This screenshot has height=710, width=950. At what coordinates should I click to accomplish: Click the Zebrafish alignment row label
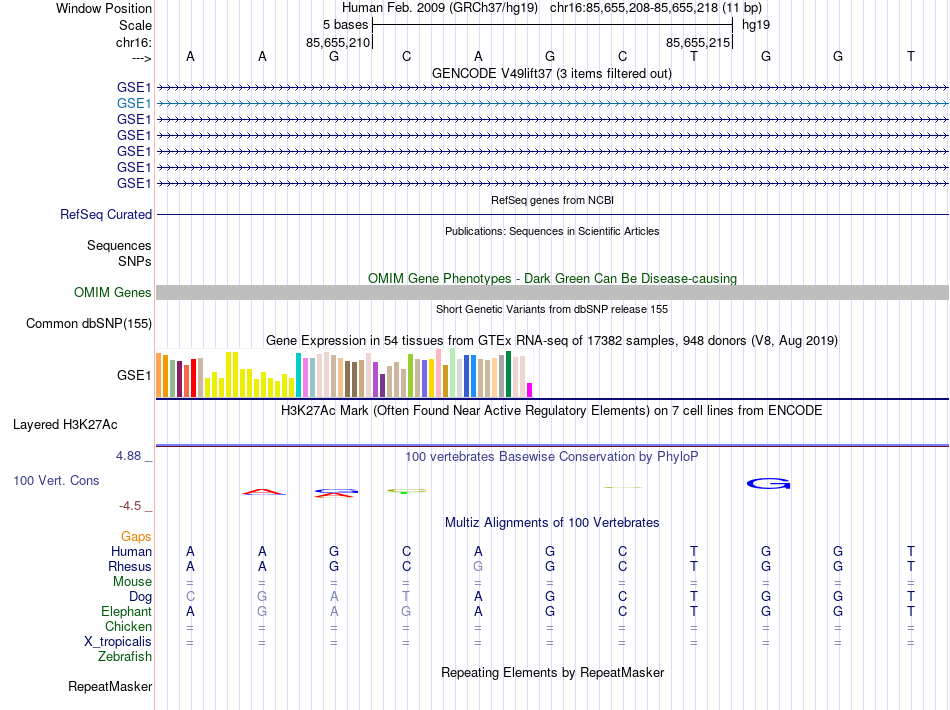125,657
